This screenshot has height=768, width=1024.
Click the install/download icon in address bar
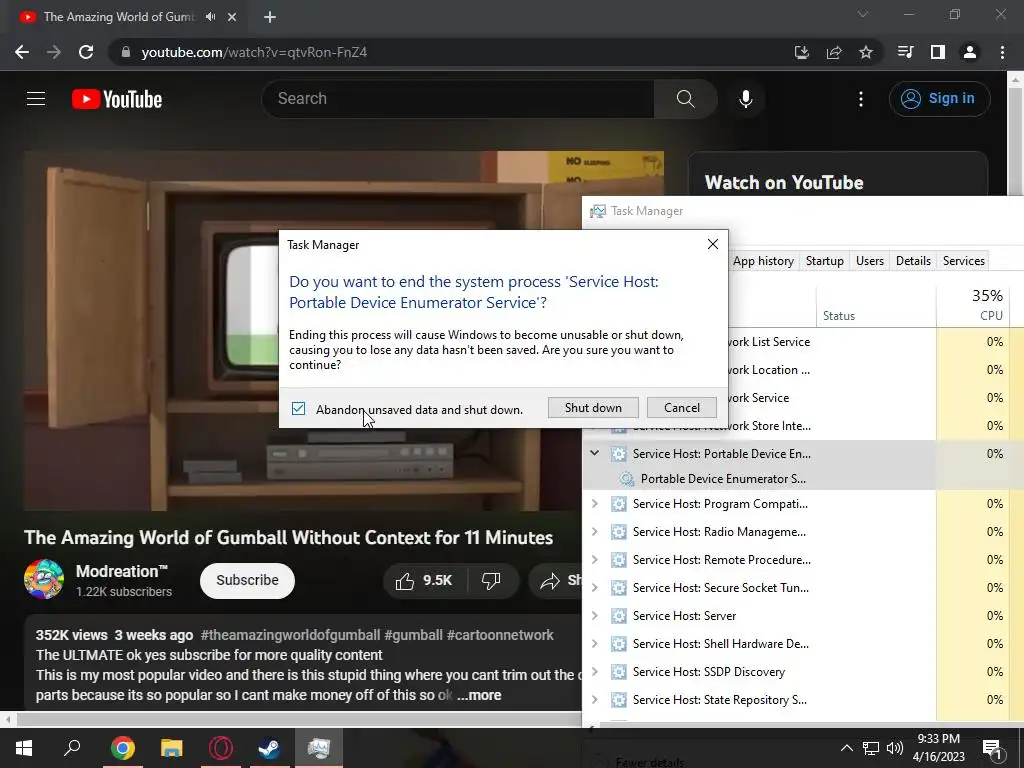(x=802, y=52)
